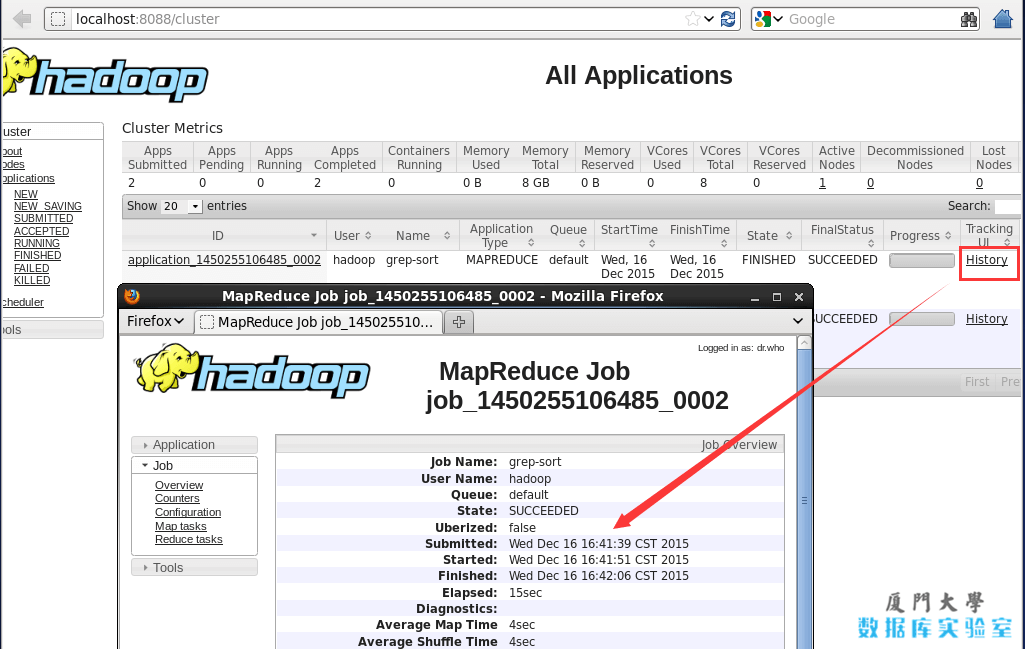Open the bookmark star dropdown arrow
This screenshot has height=649, width=1025.
(x=709, y=19)
